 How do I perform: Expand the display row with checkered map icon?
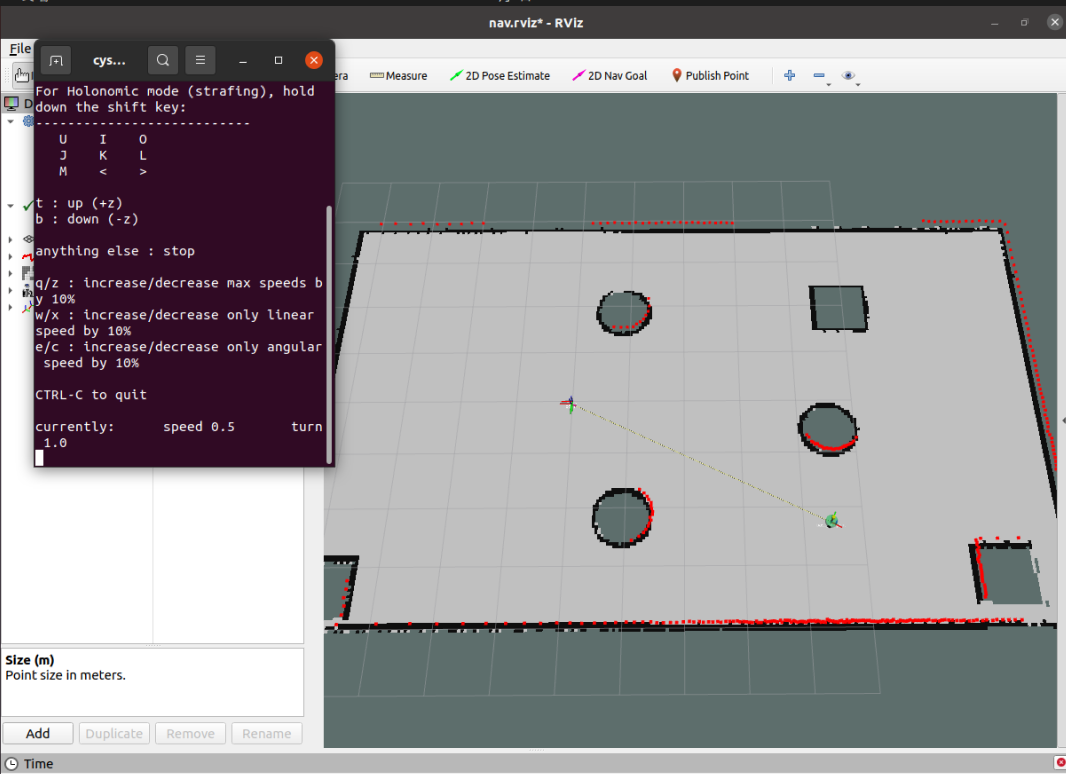pyautogui.click(x=11, y=273)
